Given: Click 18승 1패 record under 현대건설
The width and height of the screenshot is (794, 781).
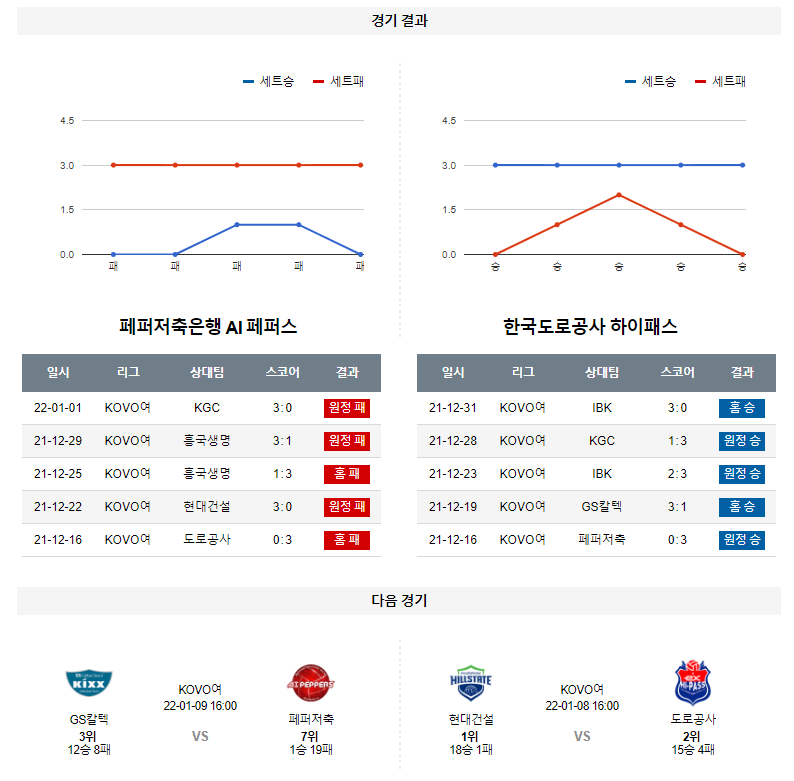Looking at the screenshot, I should point(471,750).
